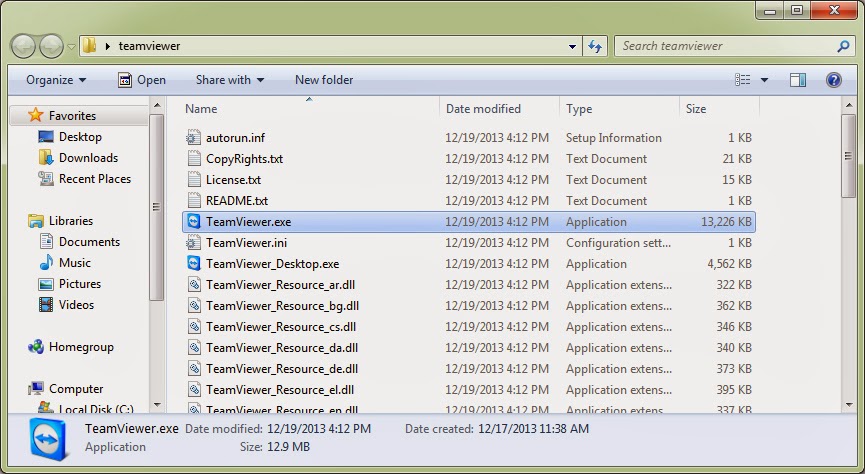The height and width of the screenshot is (474, 865).
Task: Click the navigation pane scrollbar thumb
Action: point(157,207)
